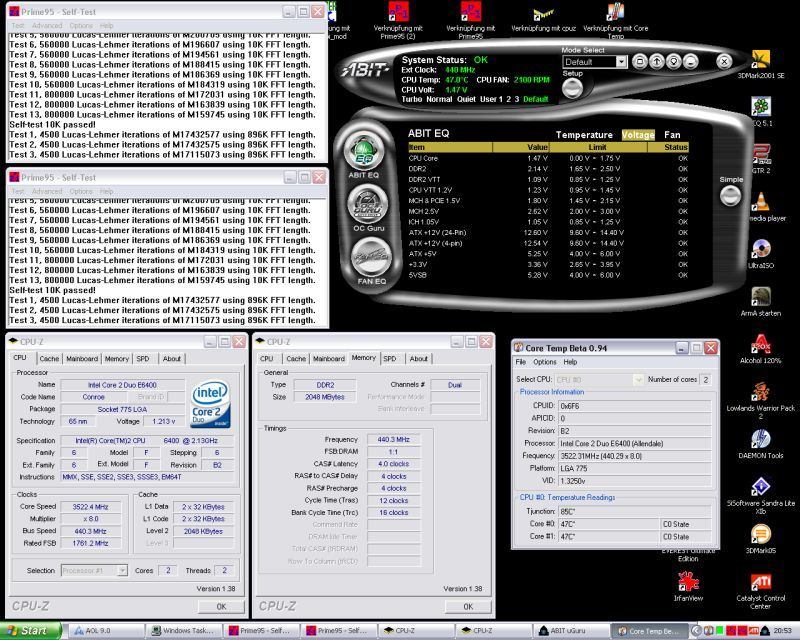Open the Lowlands Warrior Pack 2 icon
This screenshot has height=640, width=800.
point(761,400)
